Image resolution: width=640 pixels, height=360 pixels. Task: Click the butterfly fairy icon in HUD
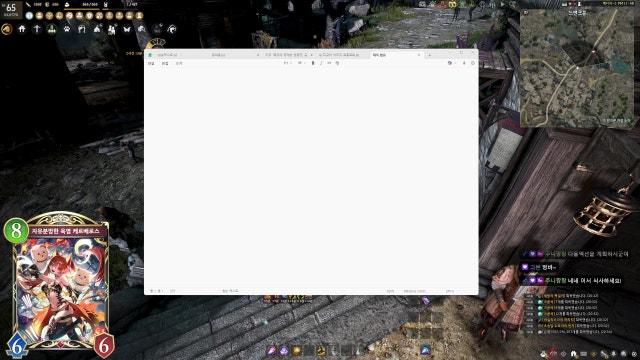(x=127, y=29)
